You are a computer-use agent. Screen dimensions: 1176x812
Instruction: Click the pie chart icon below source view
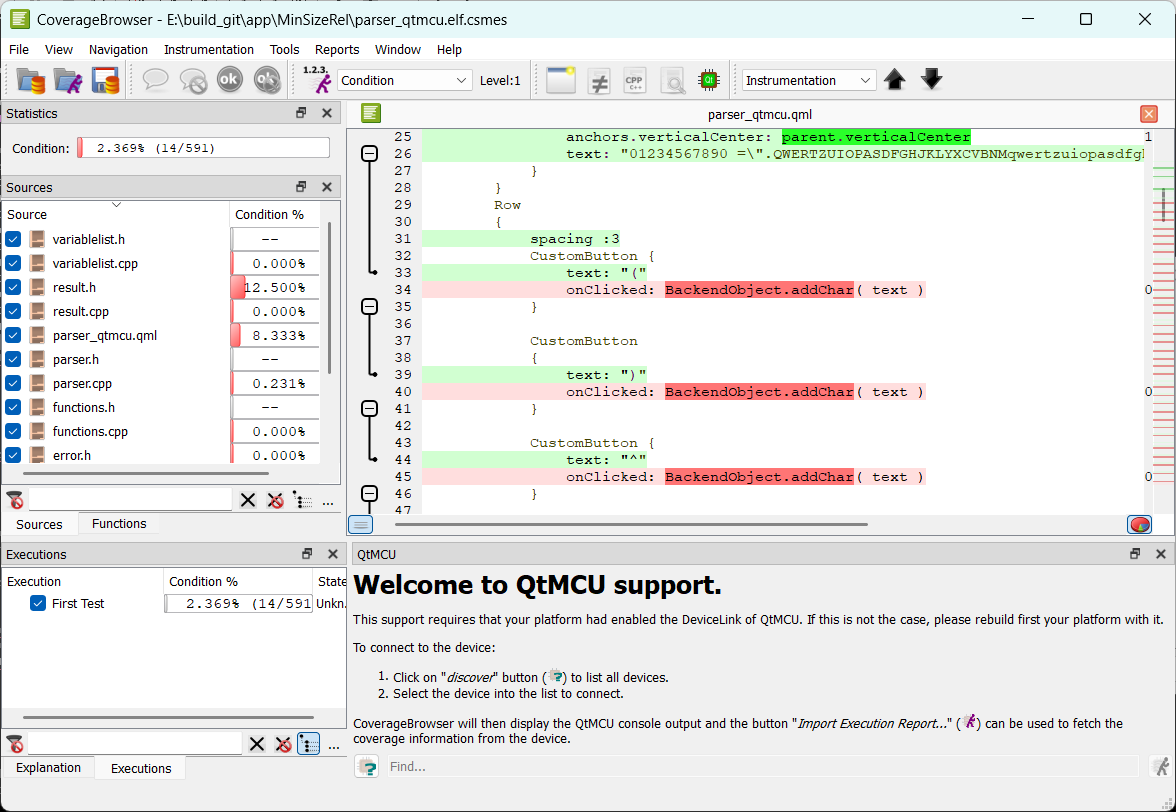(x=1139, y=524)
